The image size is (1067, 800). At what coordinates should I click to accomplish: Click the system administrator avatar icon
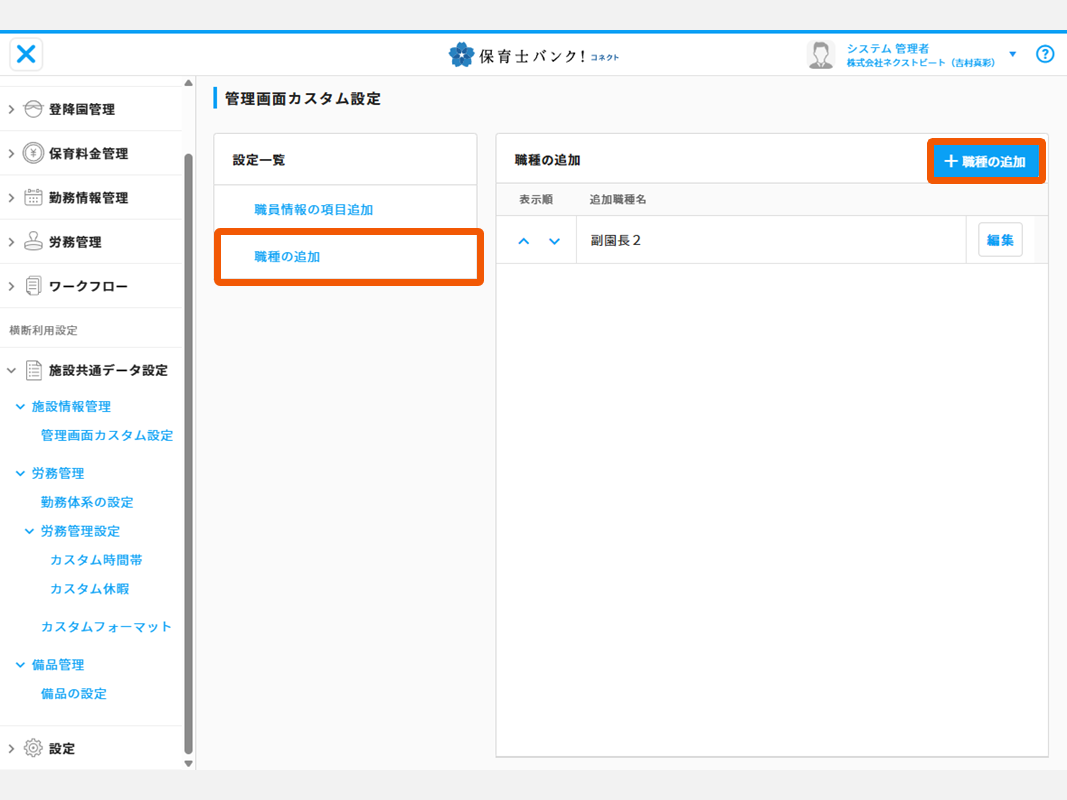(821, 55)
